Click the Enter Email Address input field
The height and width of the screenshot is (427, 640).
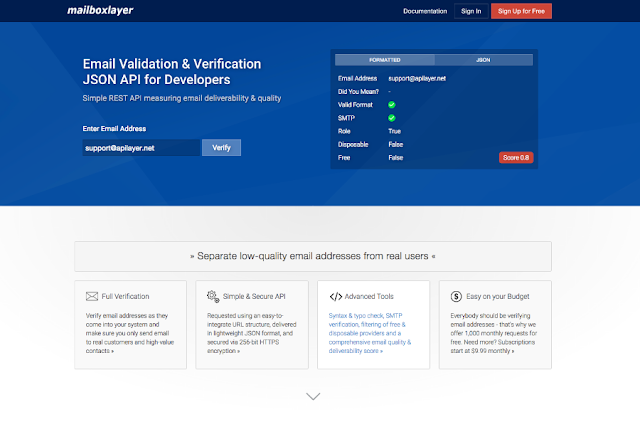[x=141, y=148]
